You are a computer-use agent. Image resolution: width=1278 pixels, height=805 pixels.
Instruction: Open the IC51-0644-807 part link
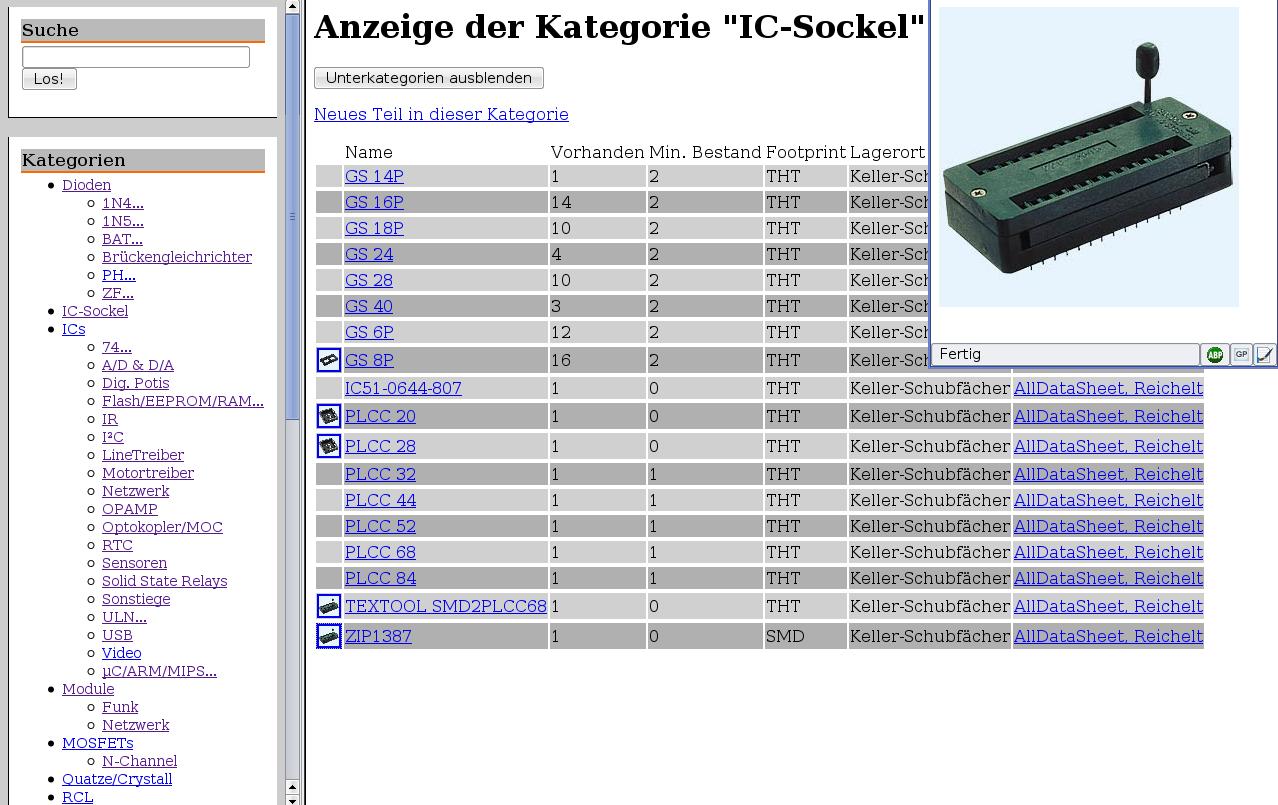tap(403, 388)
